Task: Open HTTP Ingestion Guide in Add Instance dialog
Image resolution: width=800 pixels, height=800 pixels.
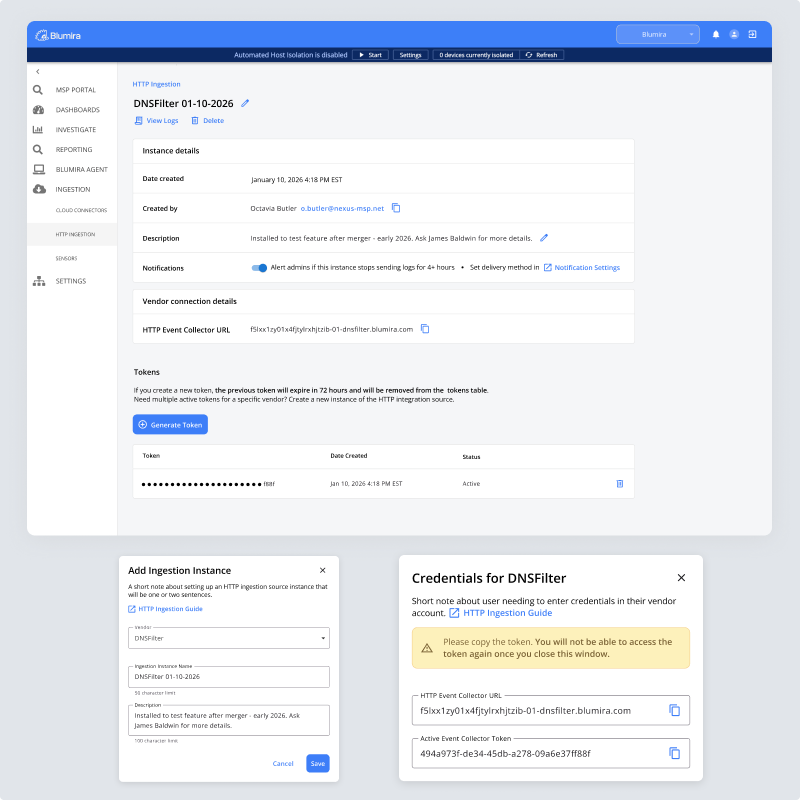Action: pyautogui.click(x=165, y=609)
